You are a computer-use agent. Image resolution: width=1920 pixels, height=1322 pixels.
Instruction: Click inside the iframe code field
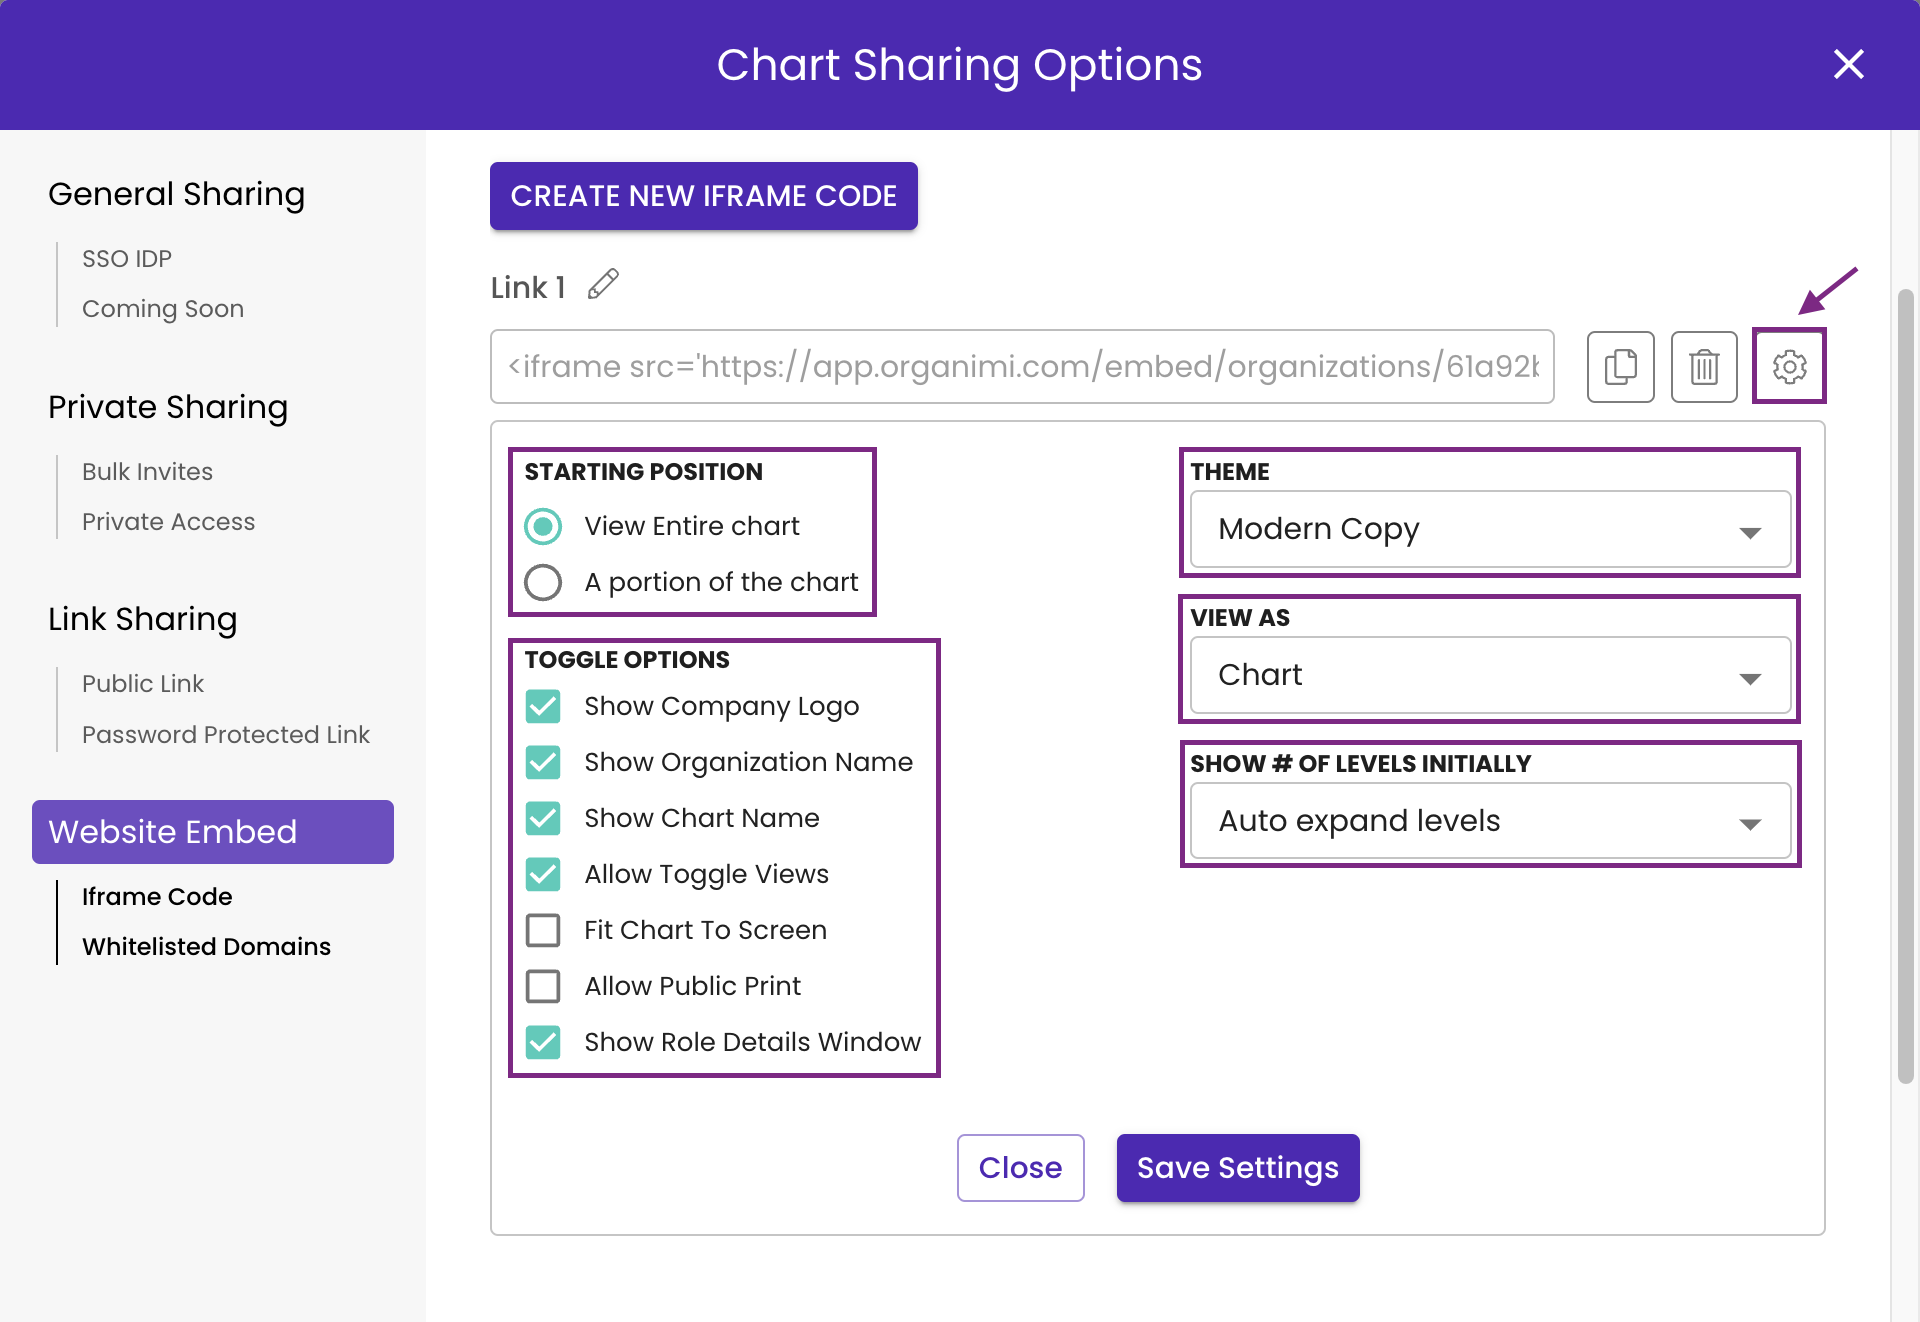[x=1020, y=366]
